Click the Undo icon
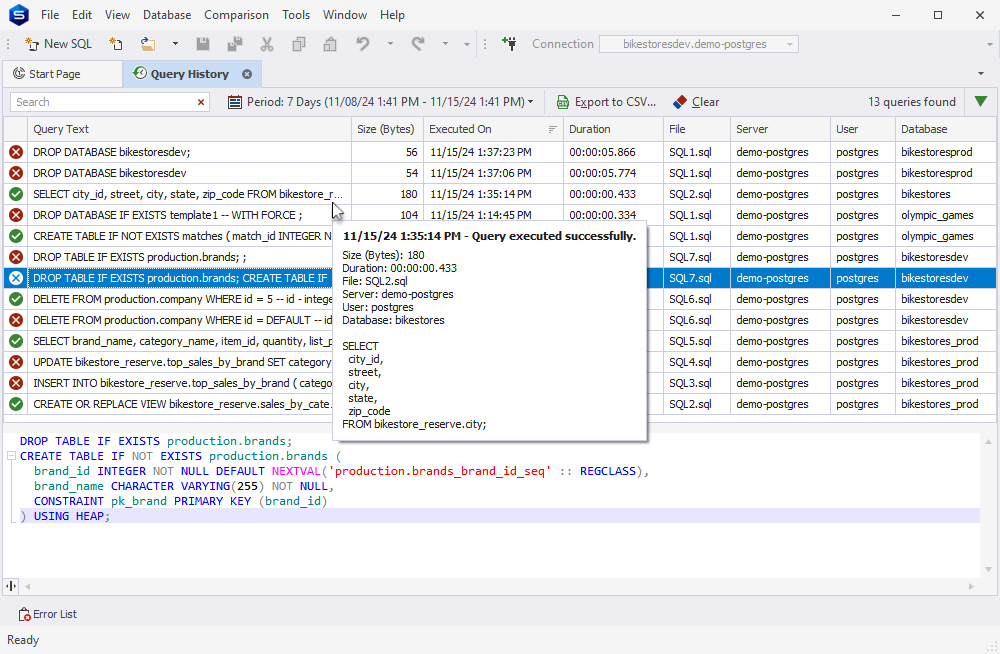Viewport: 1000px width, 654px height. tap(362, 44)
